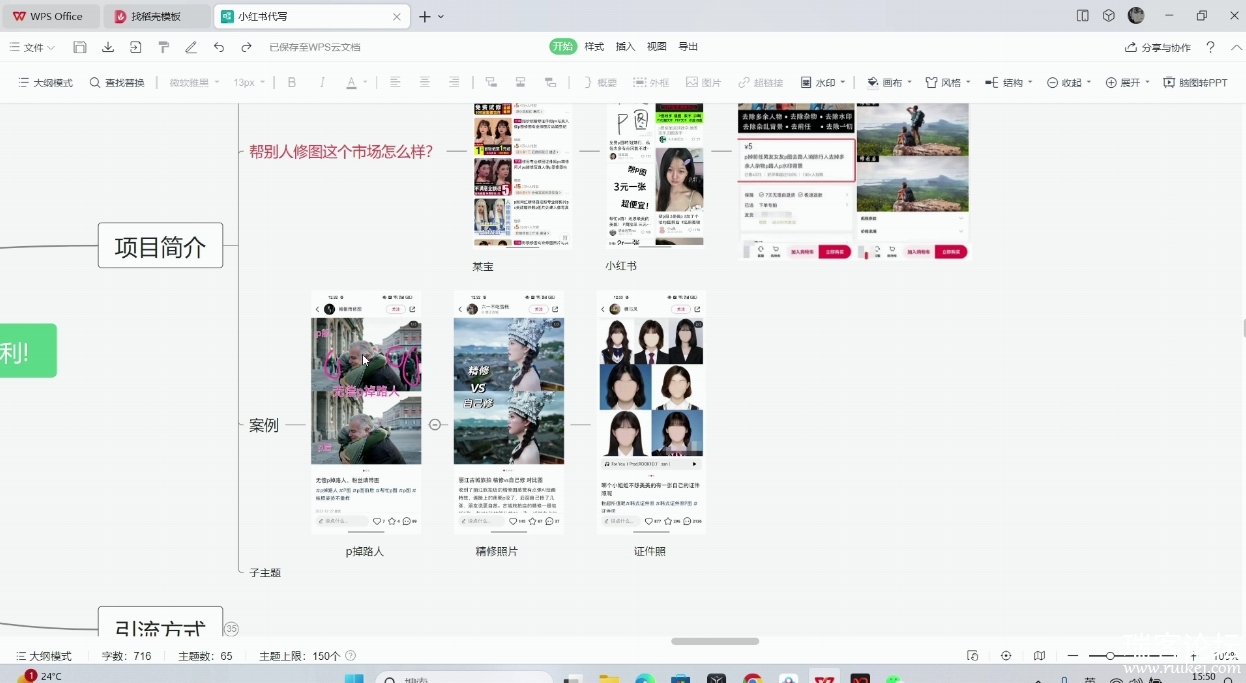Select the 项目简介 mind map node
Screen dimensions: 1246x683
(x=160, y=246)
